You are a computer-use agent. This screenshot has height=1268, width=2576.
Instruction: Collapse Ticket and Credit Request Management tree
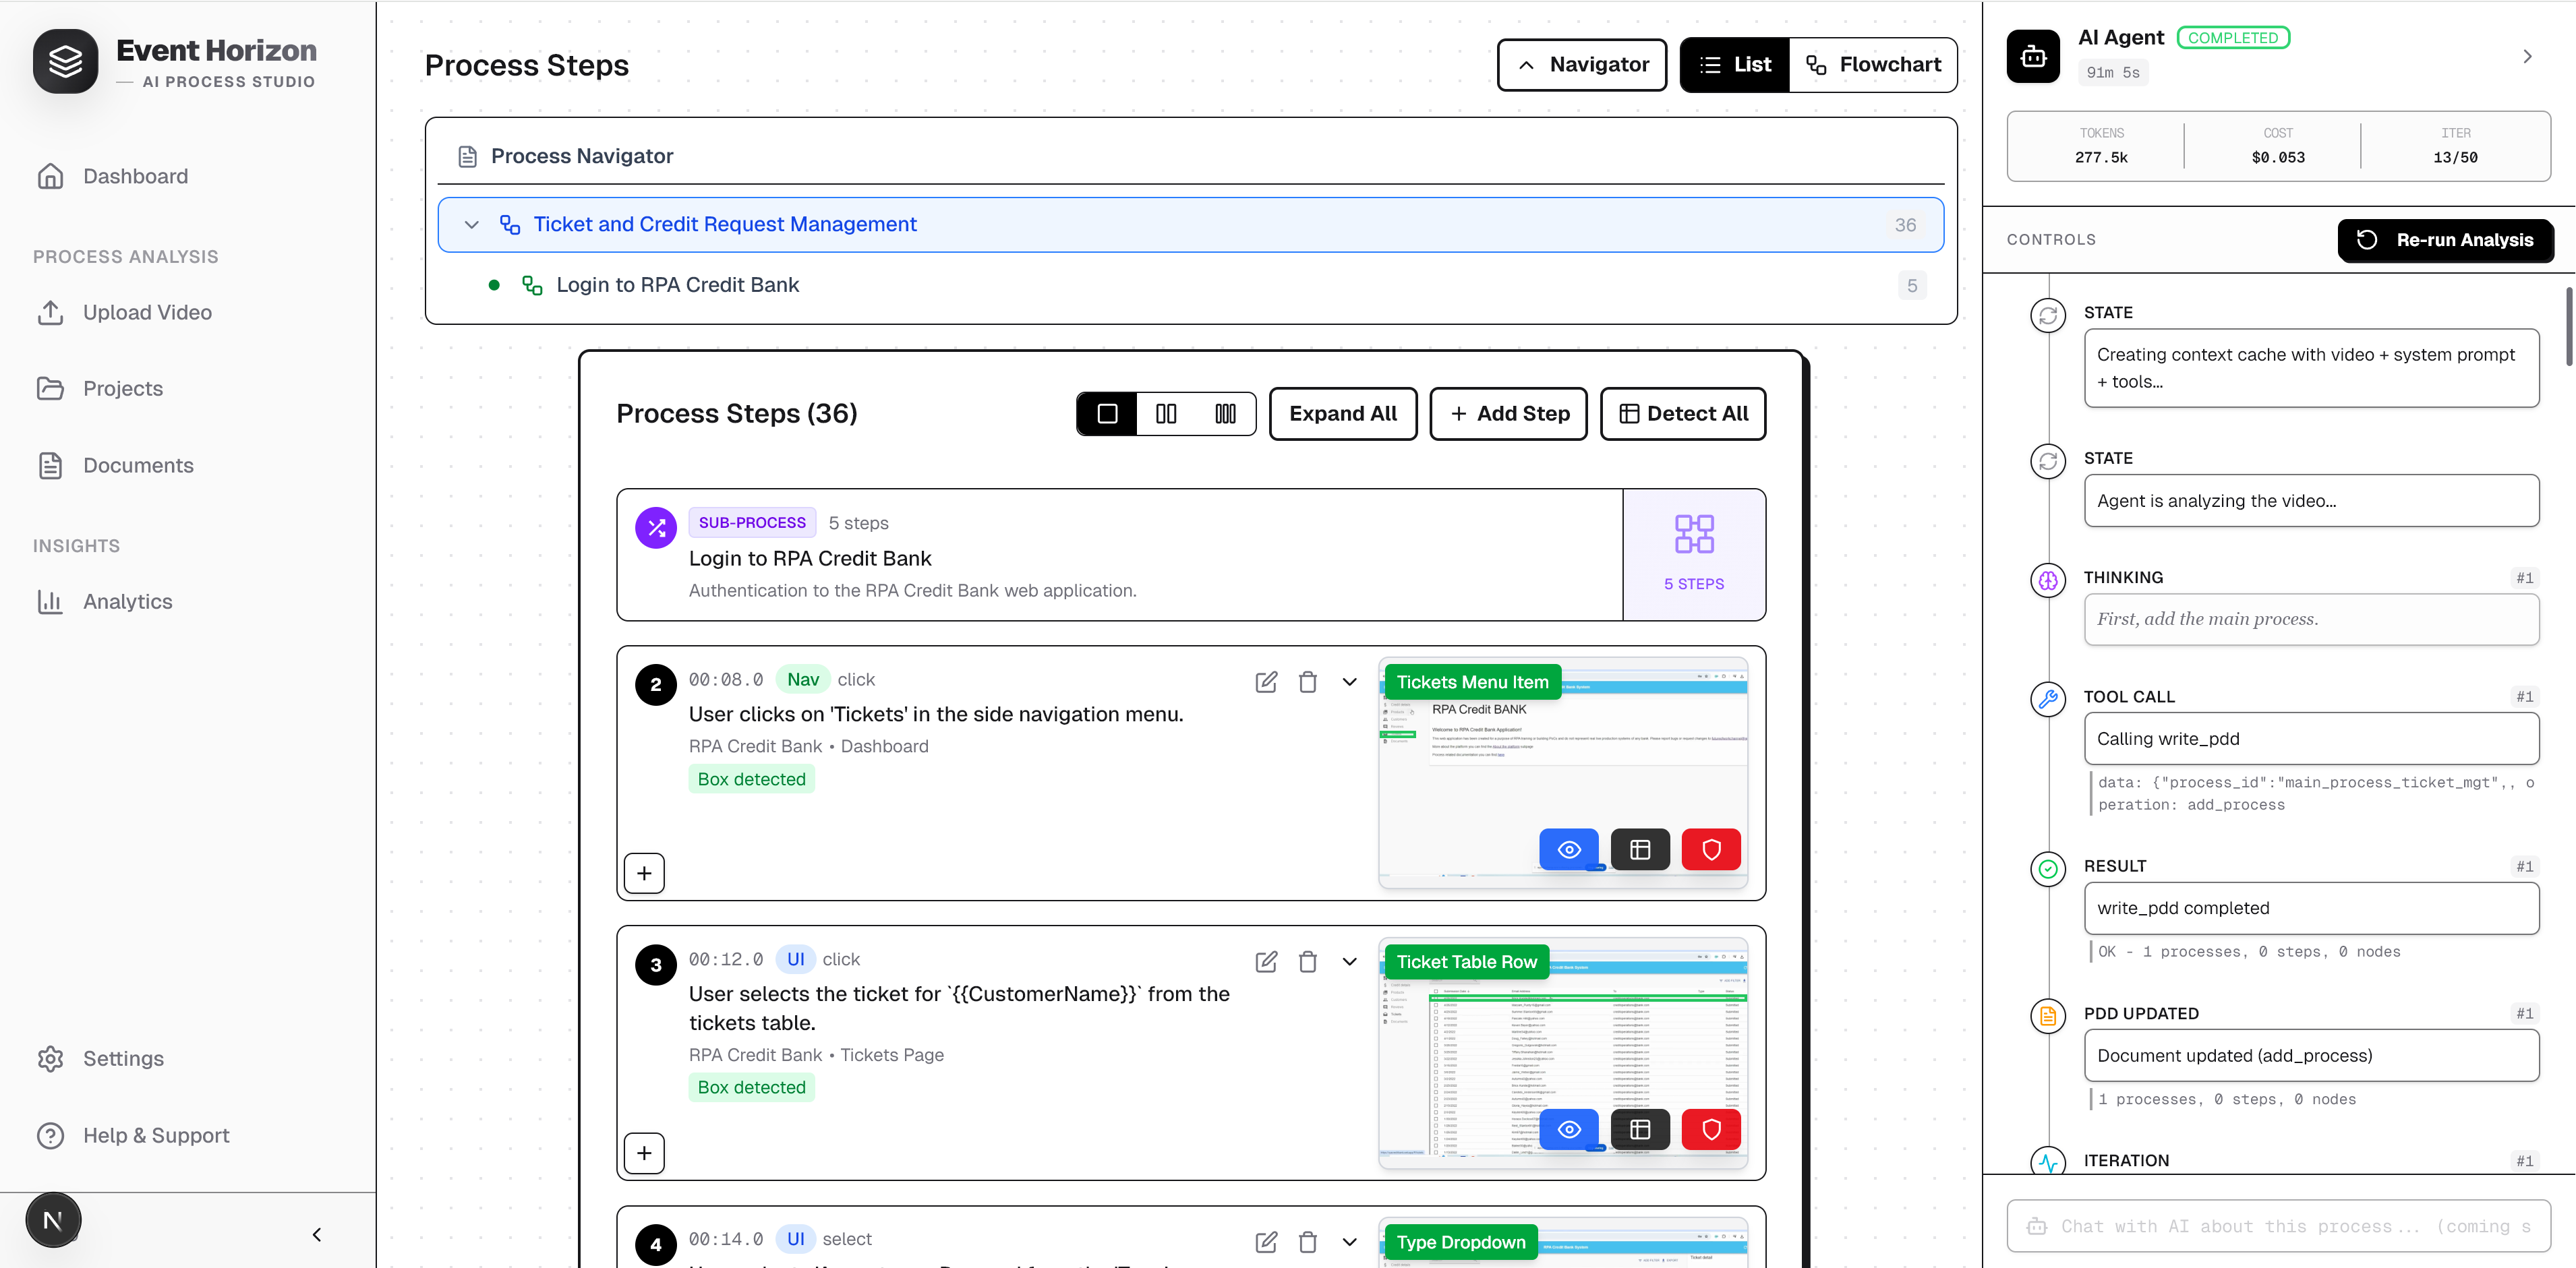click(472, 225)
